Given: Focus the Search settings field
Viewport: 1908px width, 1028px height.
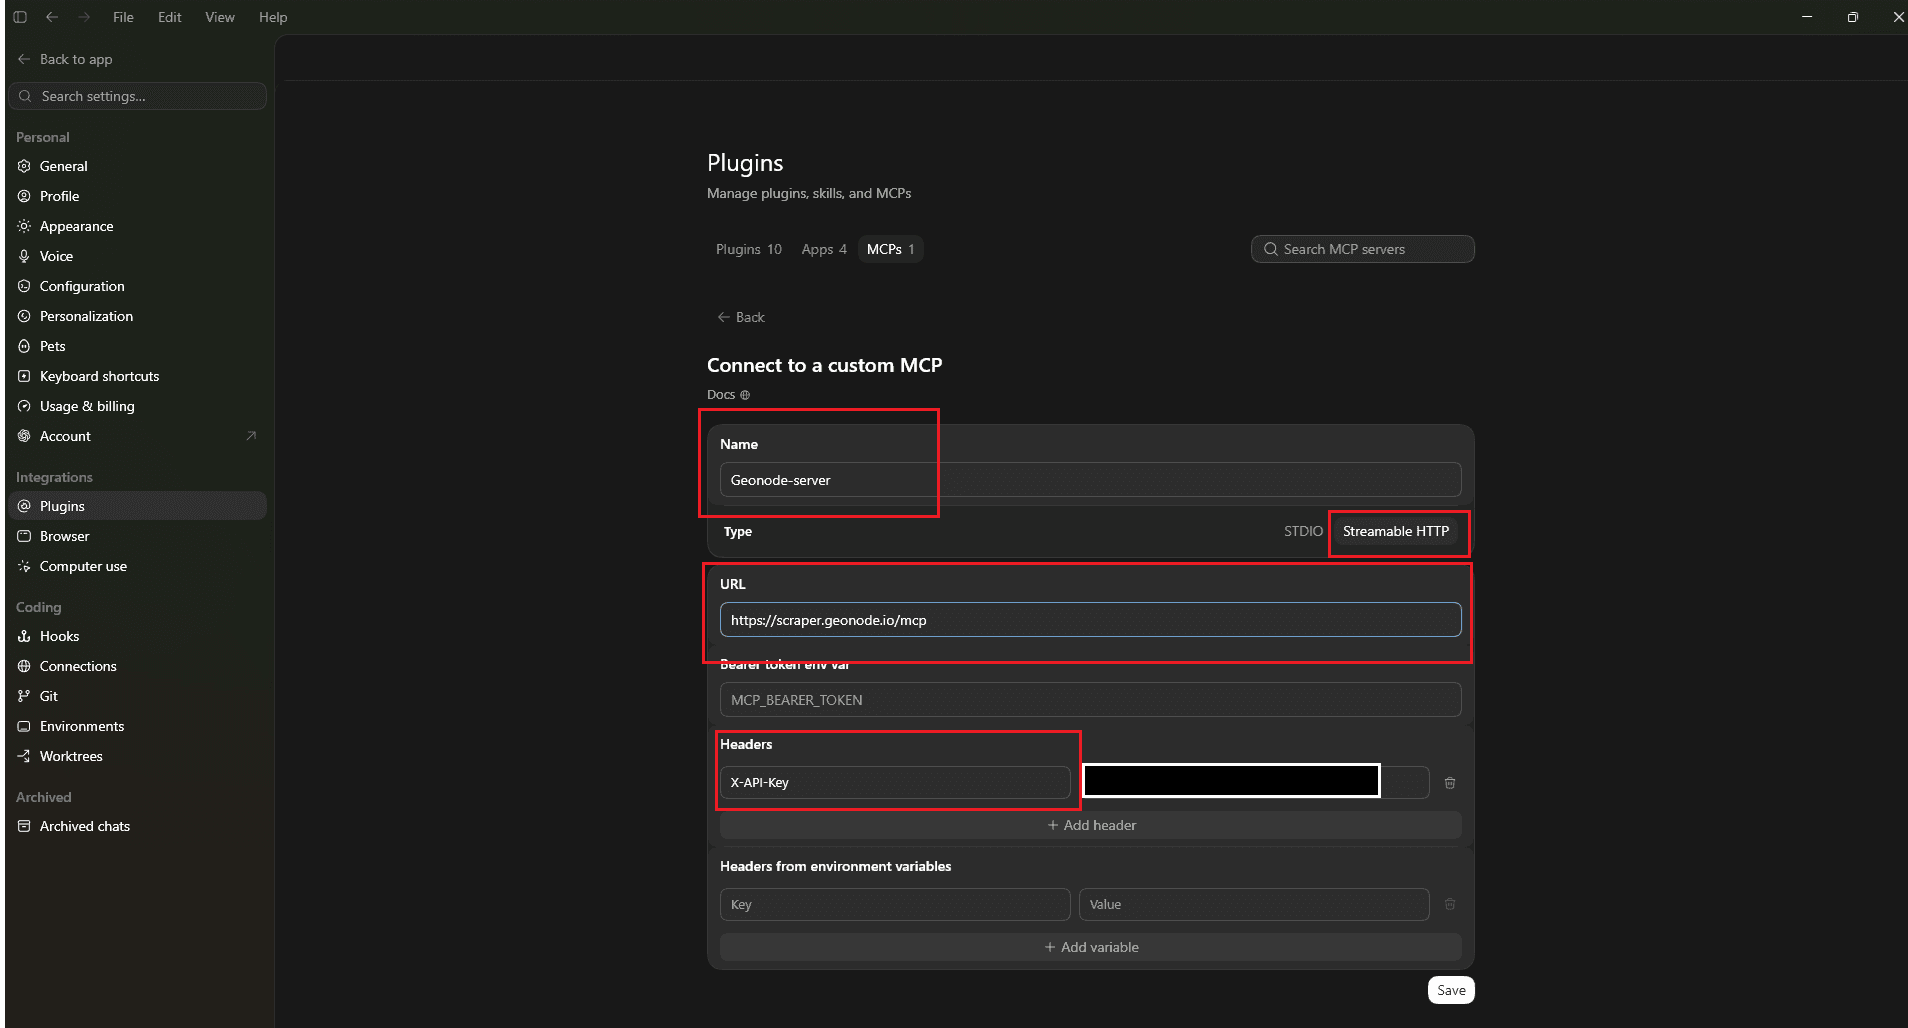Looking at the screenshot, I should [x=138, y=96].
